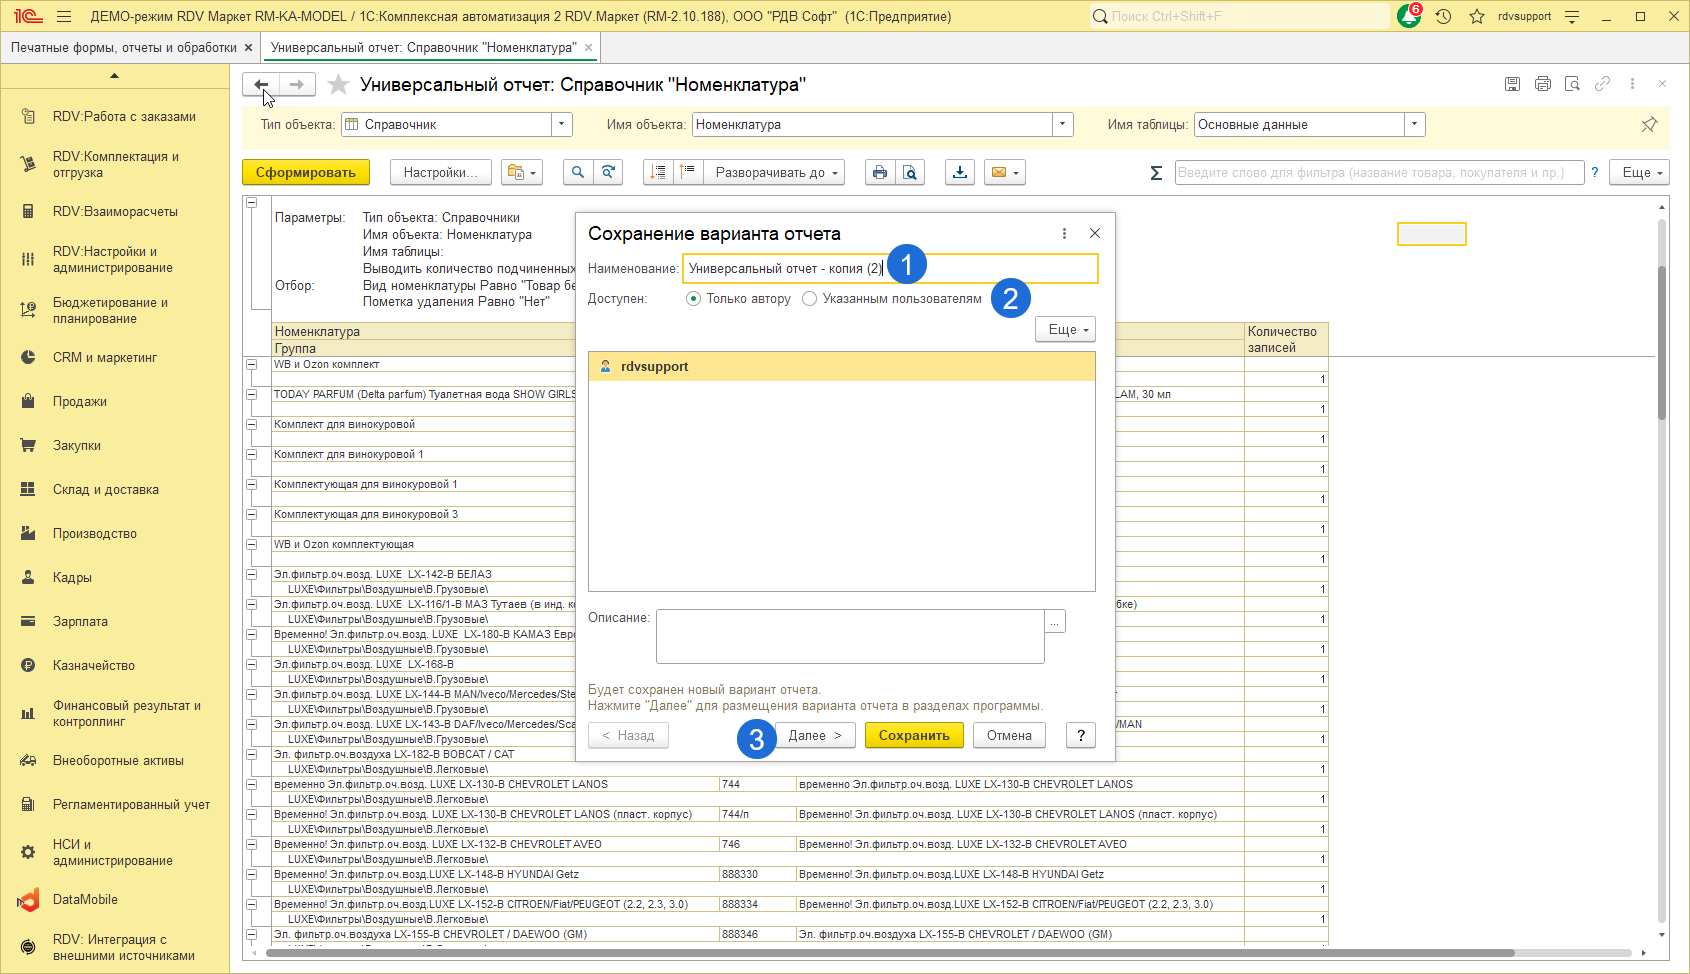Open 'Продажи' section in sidebar
The height and width of the screenshot is (974, 1690).
80,402
